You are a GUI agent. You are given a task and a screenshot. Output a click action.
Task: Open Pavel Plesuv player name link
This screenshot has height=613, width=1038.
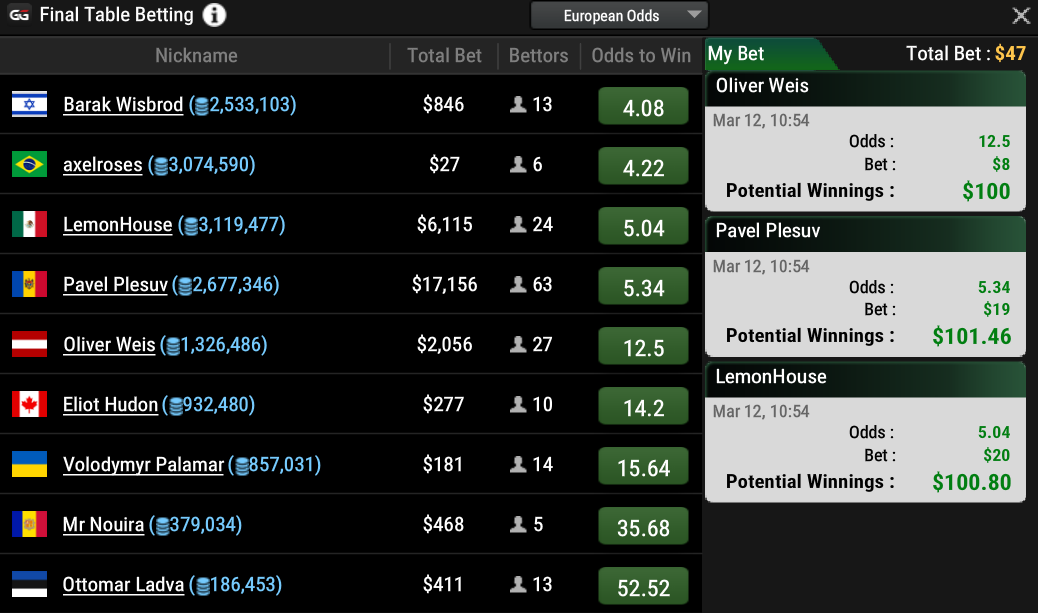(115, 285)
